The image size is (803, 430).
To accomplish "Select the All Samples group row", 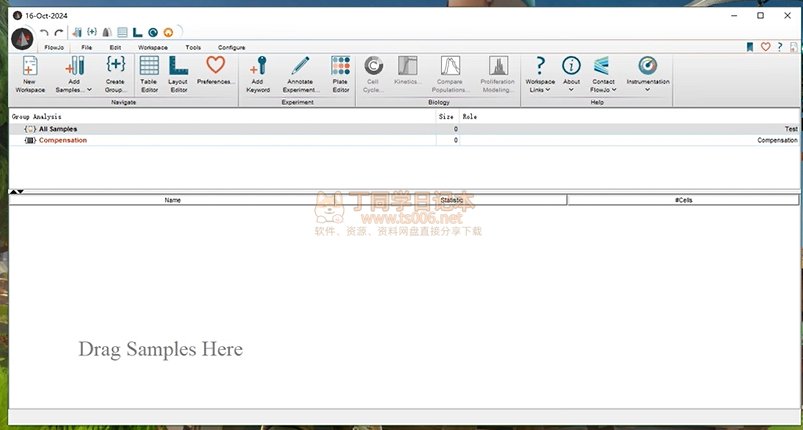I will (x=404, y=129).
